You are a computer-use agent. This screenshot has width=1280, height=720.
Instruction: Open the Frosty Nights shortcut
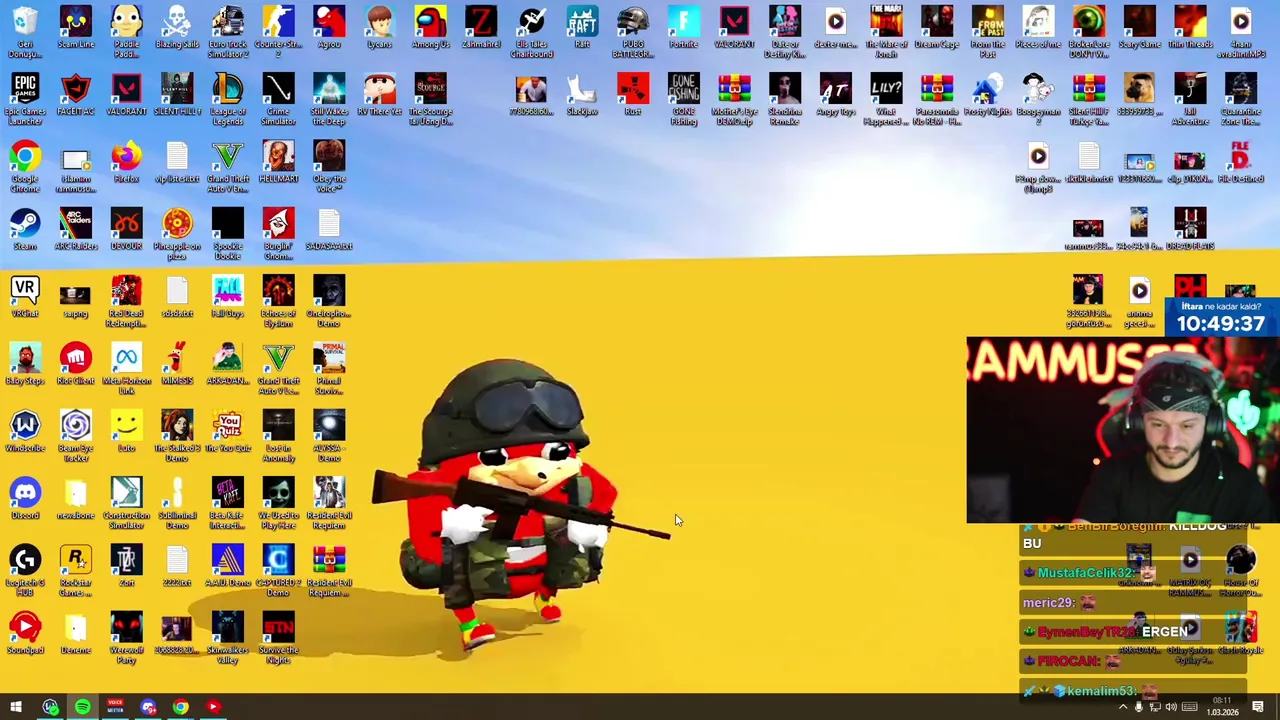tap(987, 95)
